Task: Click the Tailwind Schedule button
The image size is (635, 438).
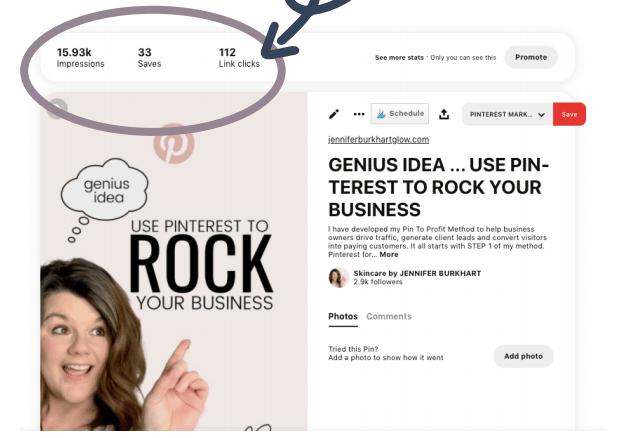Action: tap(400, 114)
